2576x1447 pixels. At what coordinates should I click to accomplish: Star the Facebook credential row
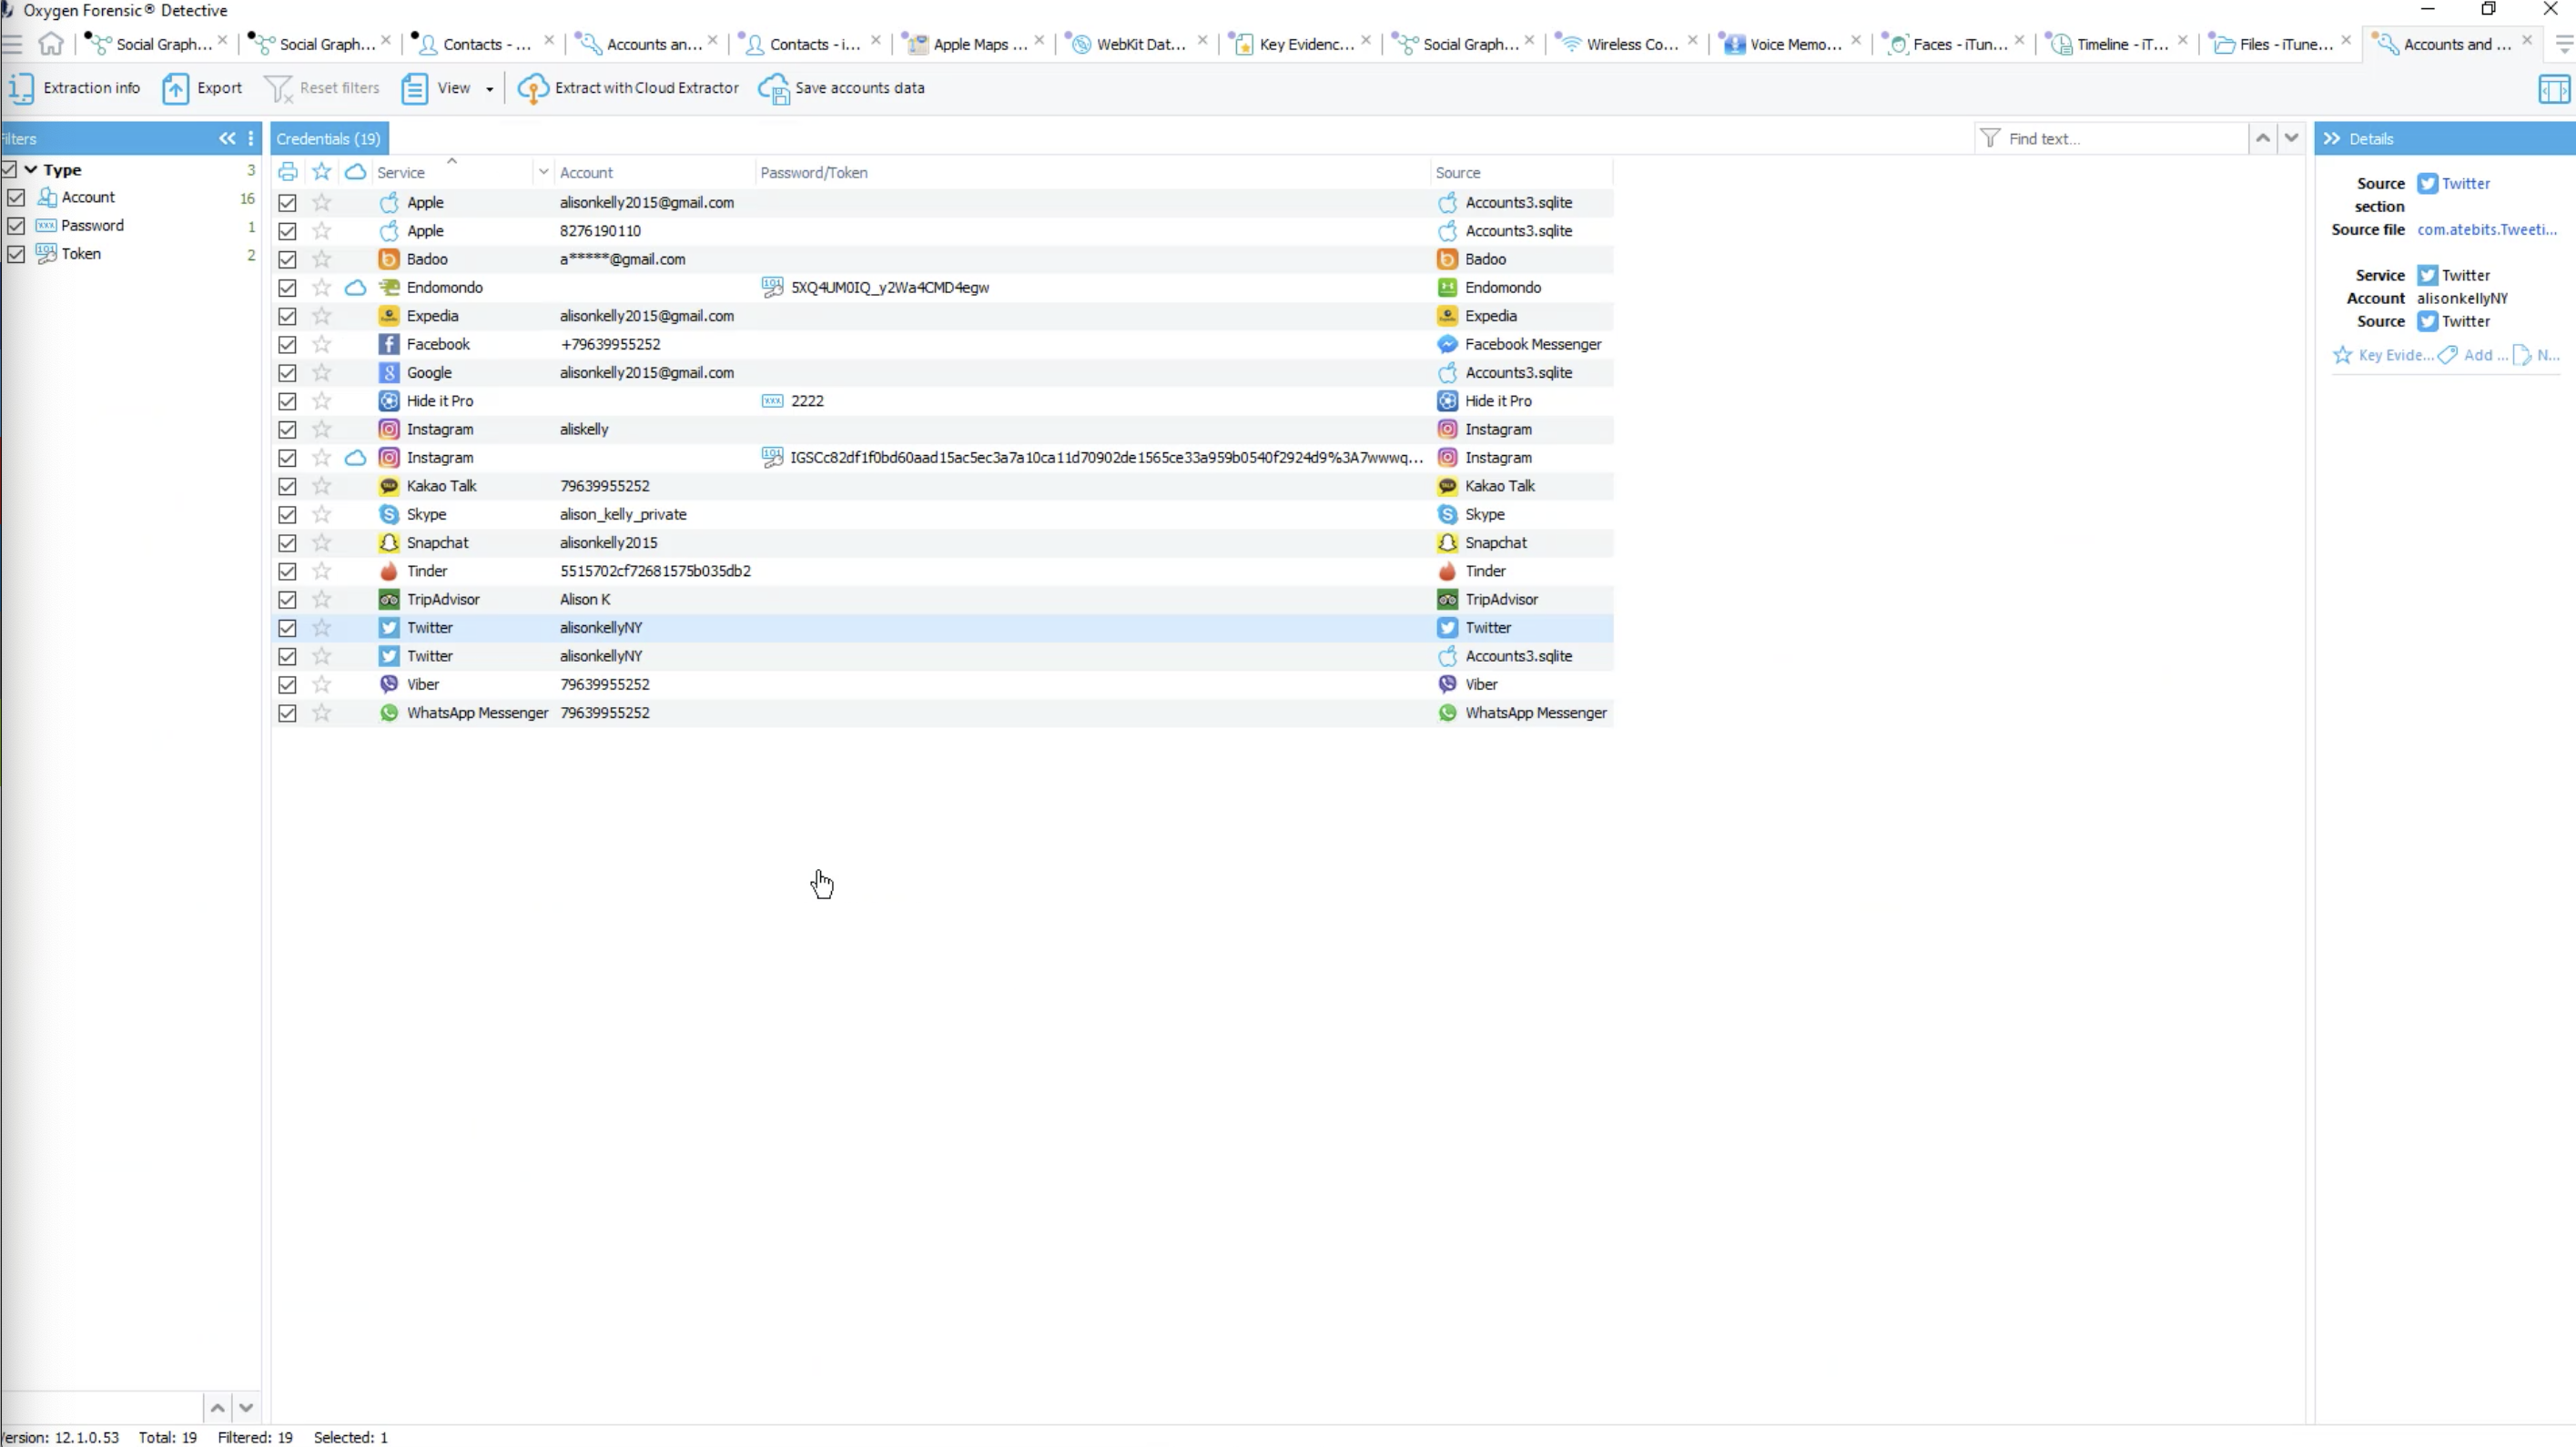click(x=321, y=344)
